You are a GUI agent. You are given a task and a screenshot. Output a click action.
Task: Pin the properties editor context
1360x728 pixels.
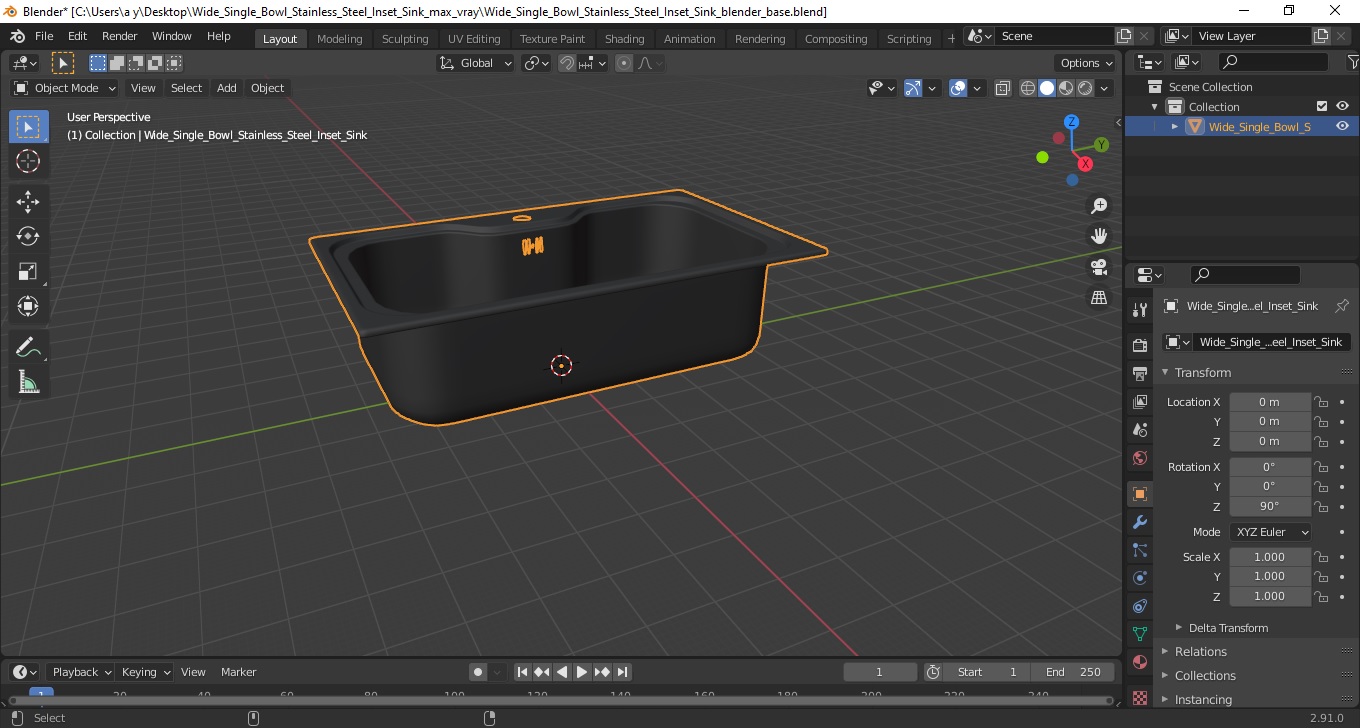[x=1342, y=306]
